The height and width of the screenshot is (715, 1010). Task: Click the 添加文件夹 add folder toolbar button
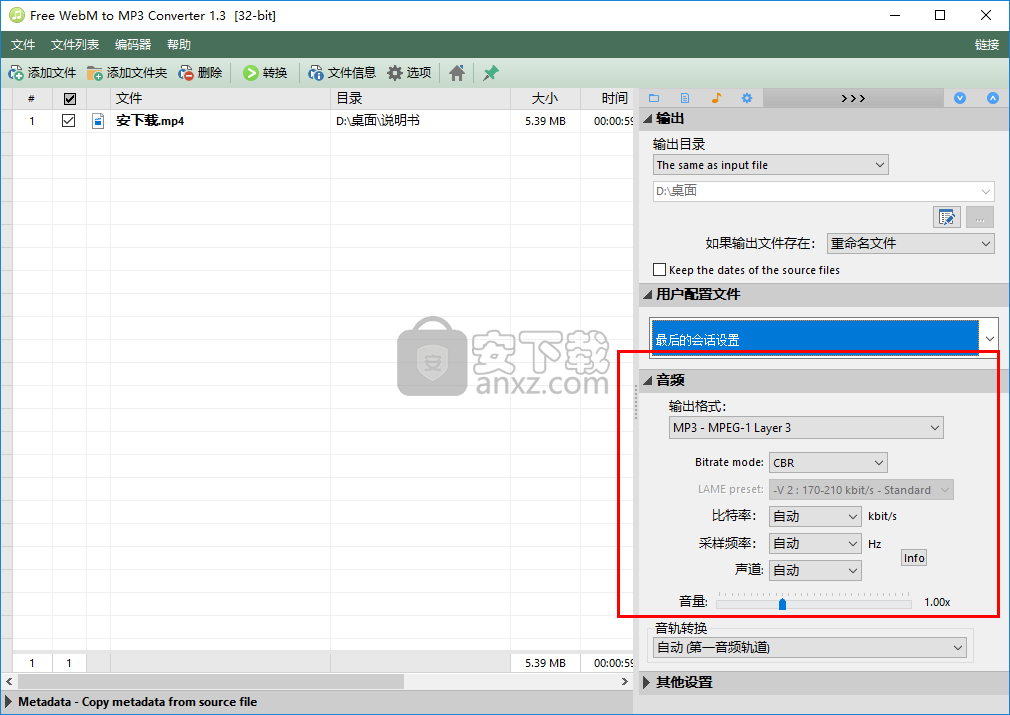128,73
